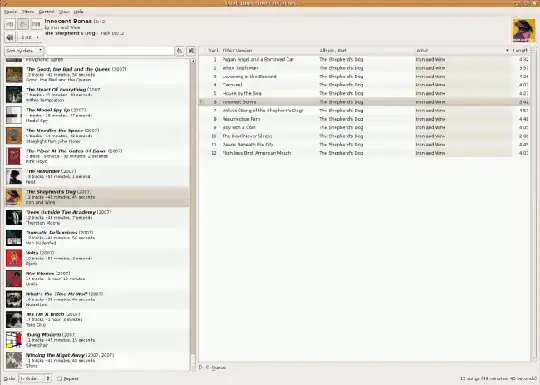Open the album list preferences icon

(191, 51)
